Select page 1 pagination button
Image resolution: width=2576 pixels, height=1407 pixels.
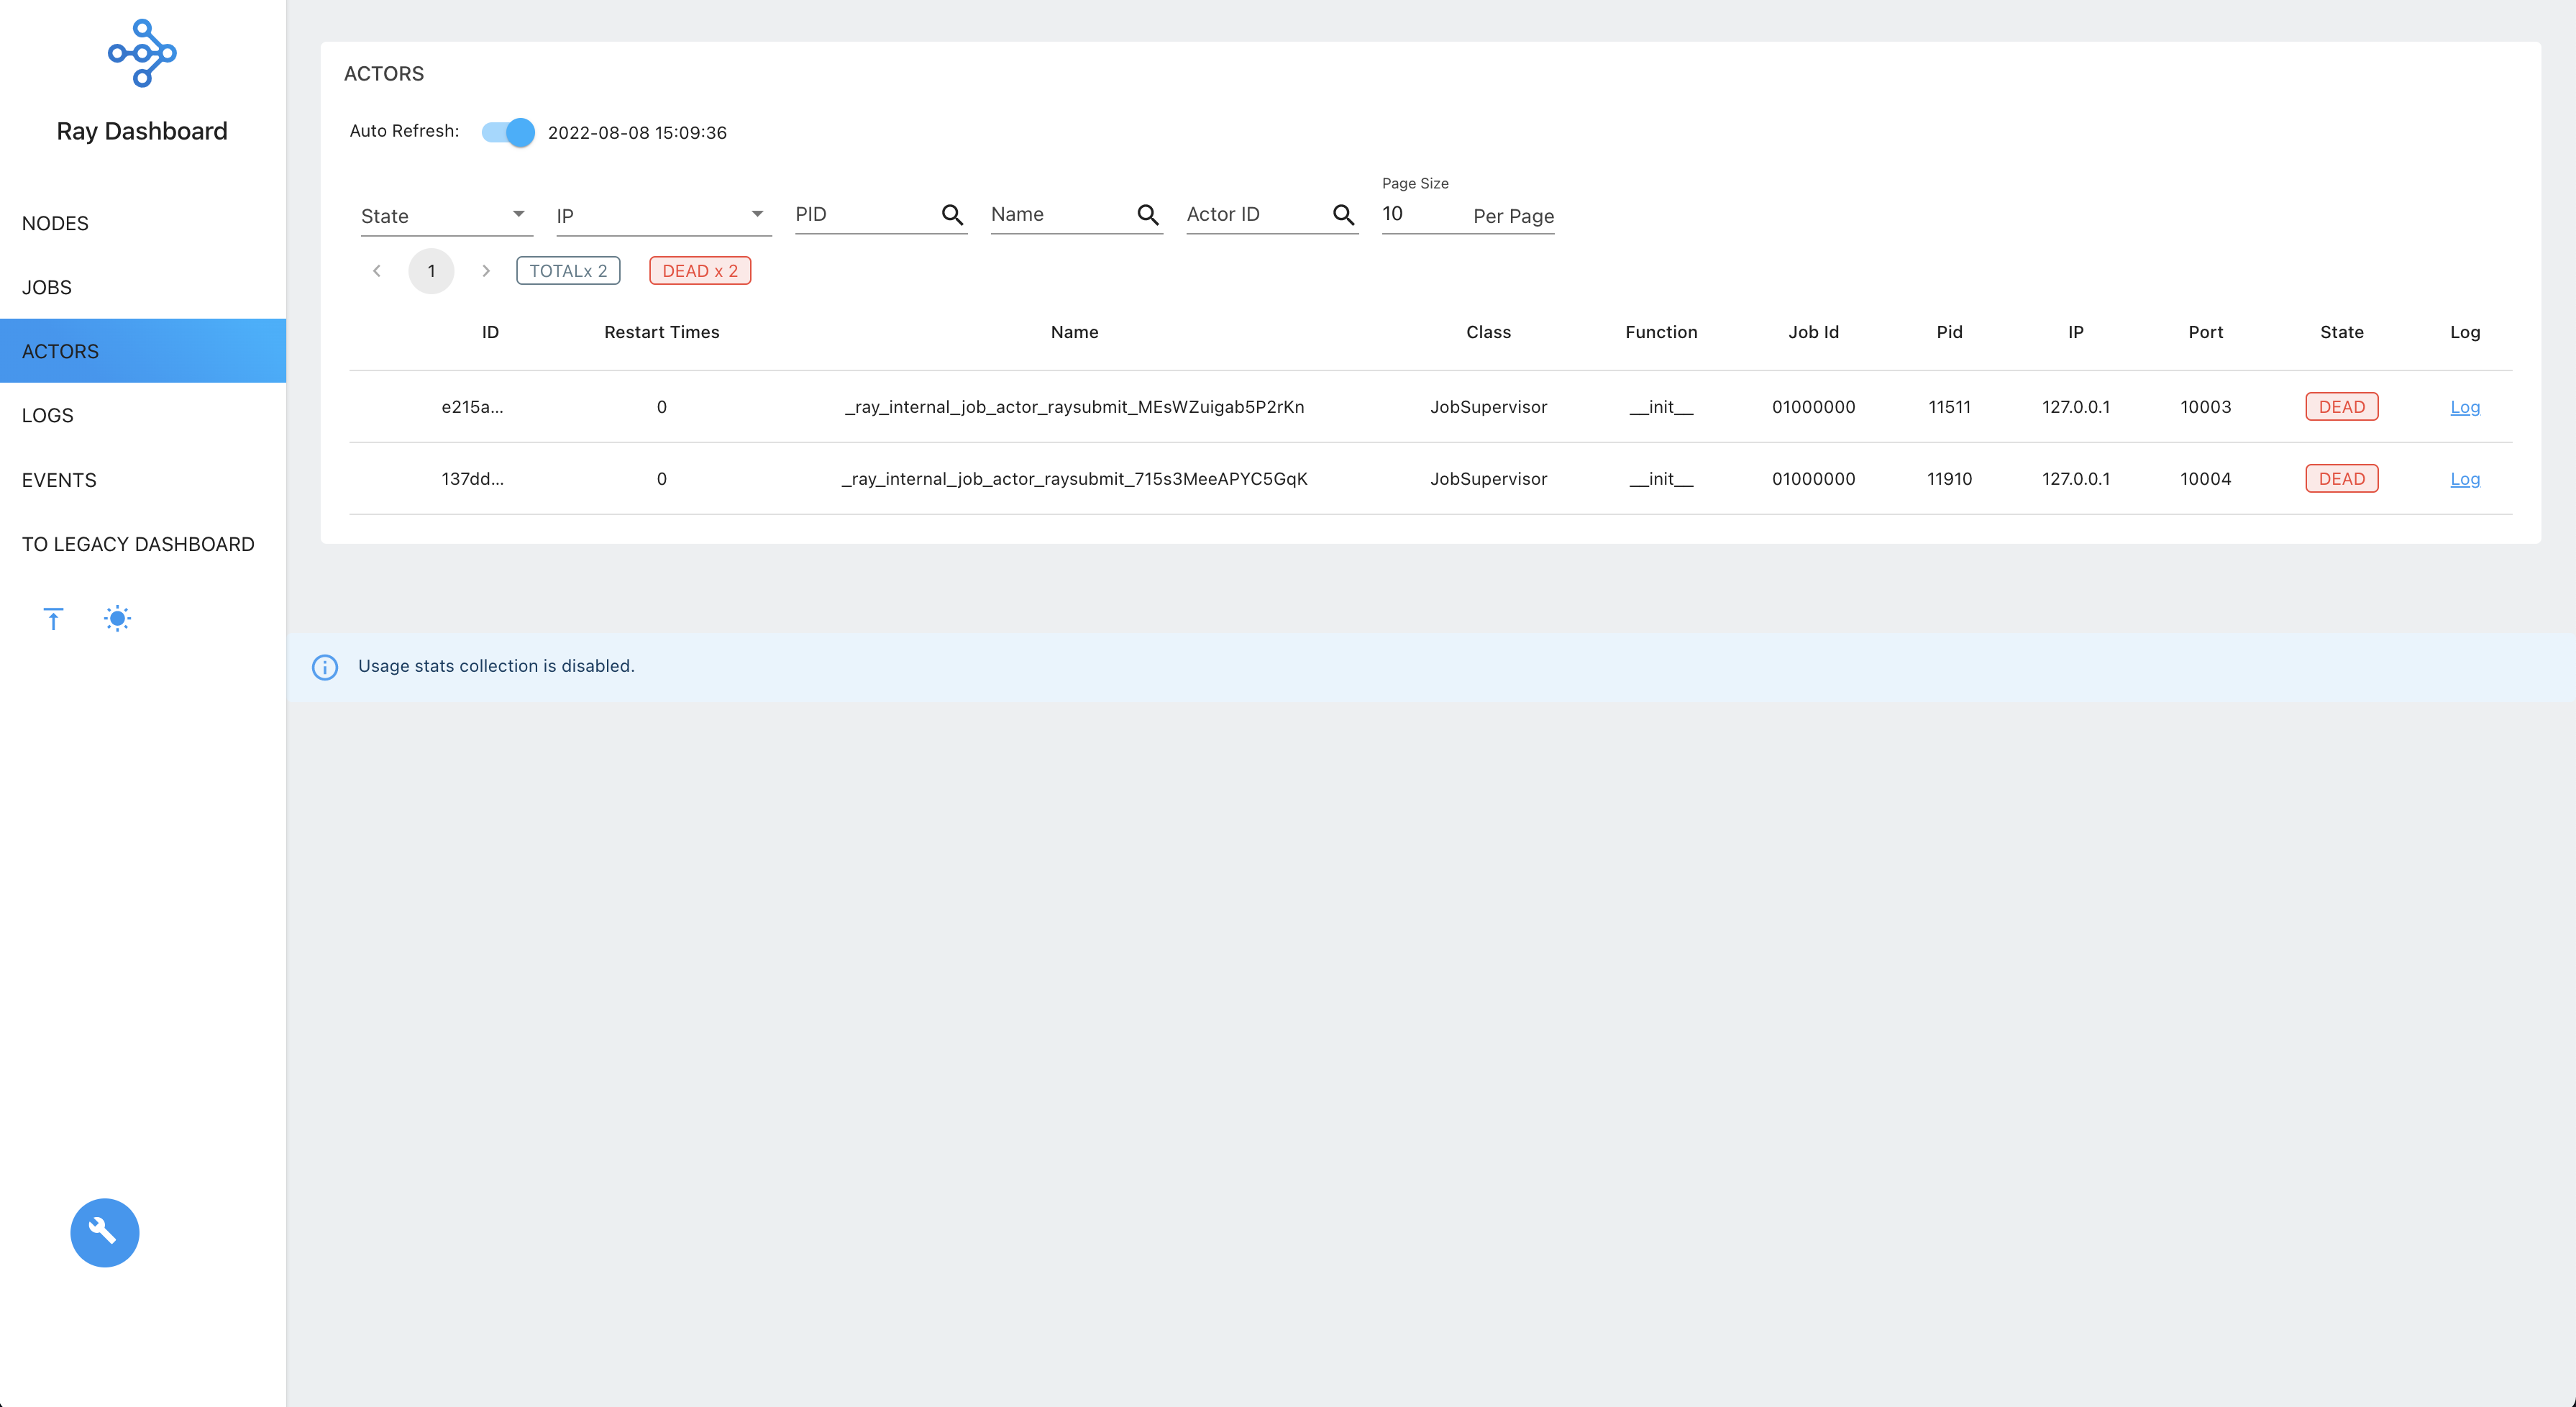tap(431, 271)
